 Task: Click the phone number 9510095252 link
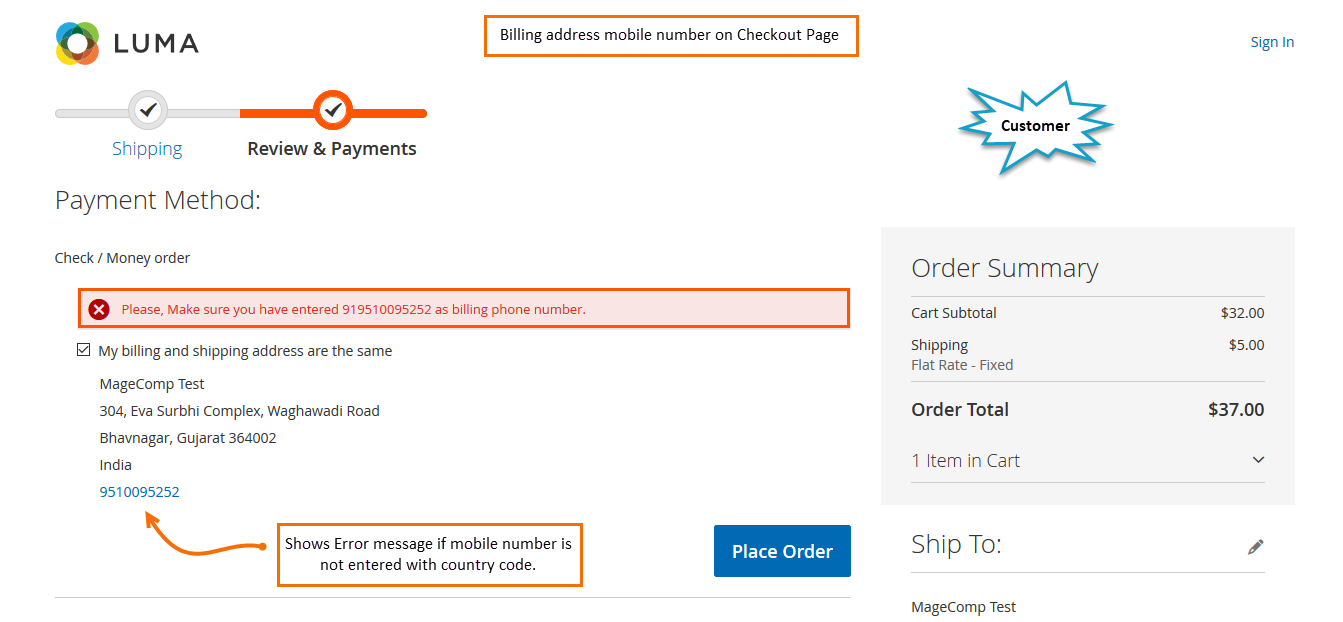pos(139,492)
